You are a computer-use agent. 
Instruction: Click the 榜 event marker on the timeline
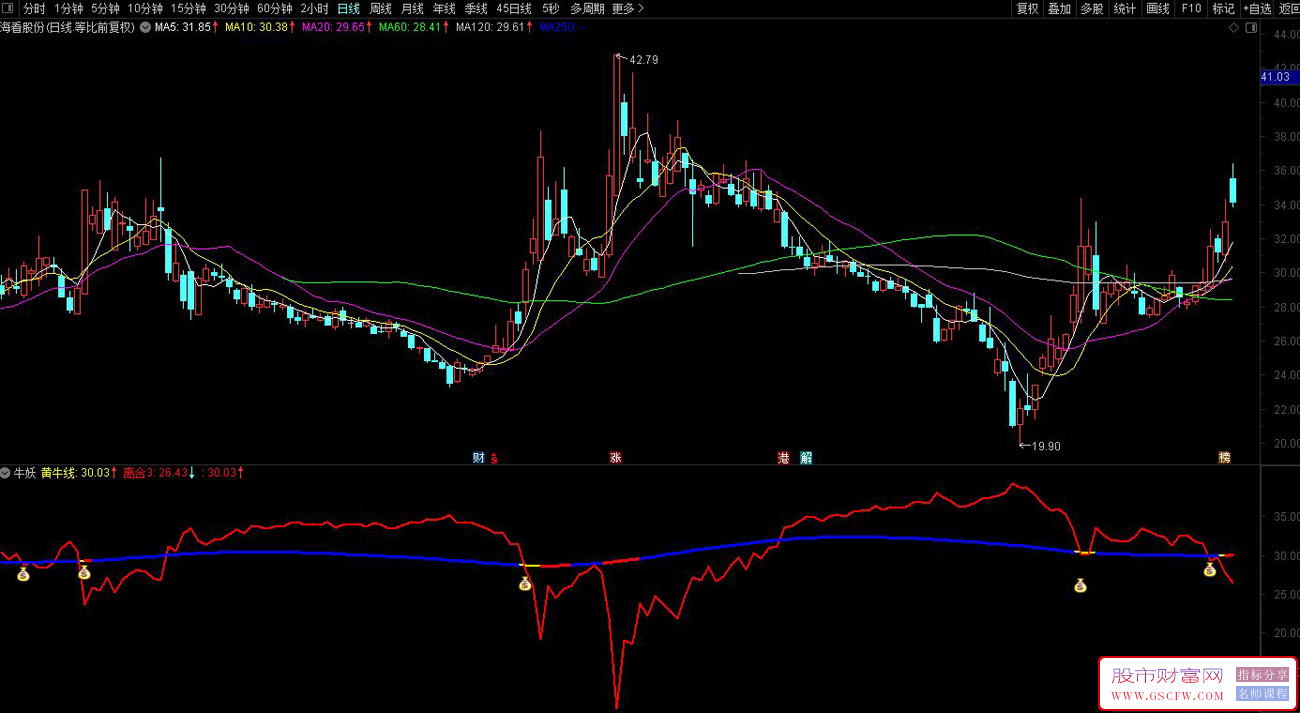click(x=1224, y=458)
